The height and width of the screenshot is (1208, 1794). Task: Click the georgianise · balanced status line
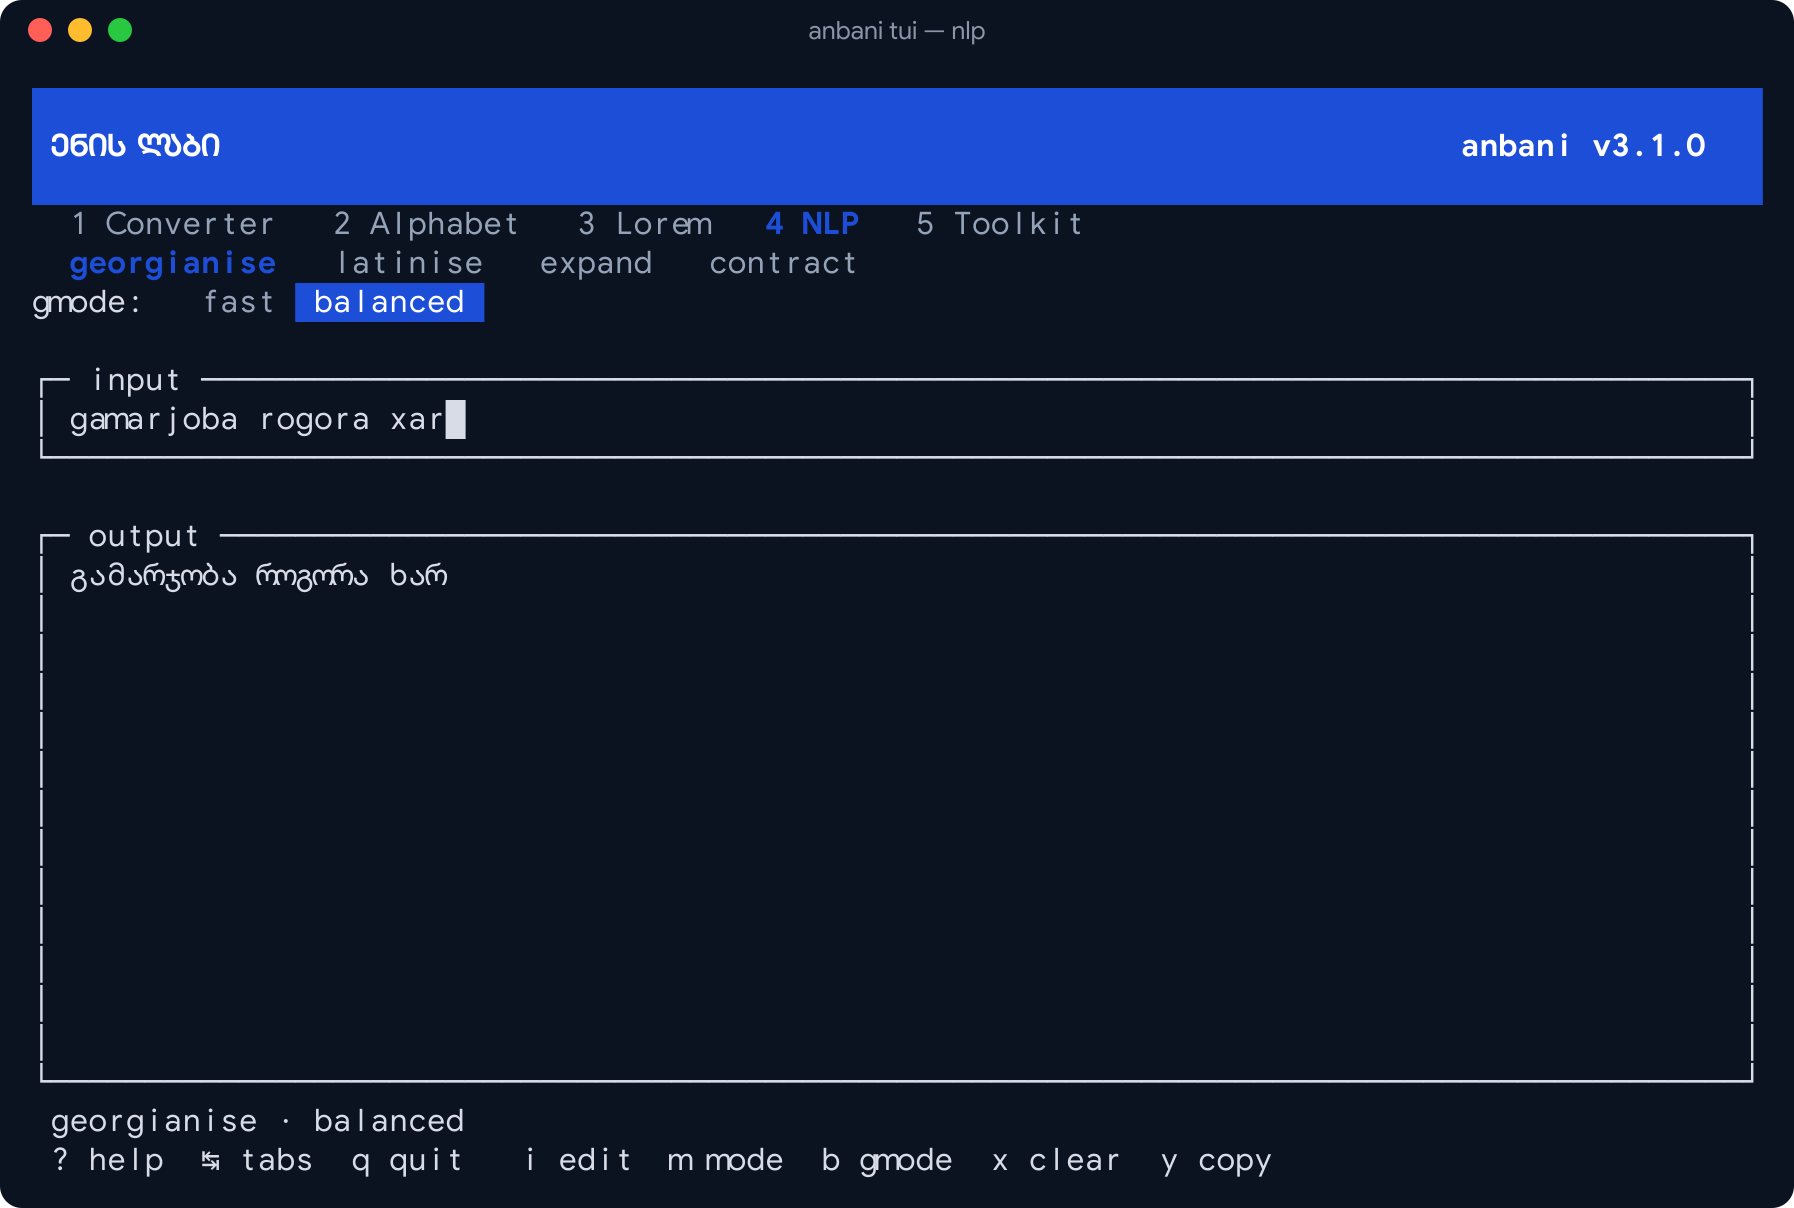pos(257,1121)
